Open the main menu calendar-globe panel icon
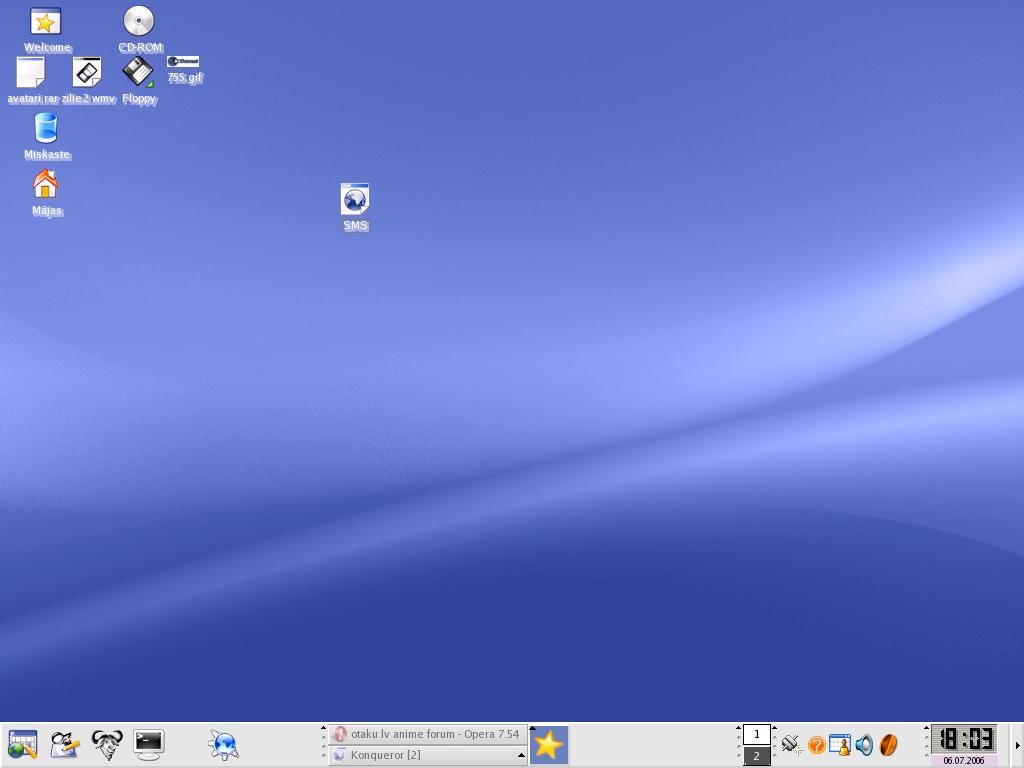 click(22, 744)
